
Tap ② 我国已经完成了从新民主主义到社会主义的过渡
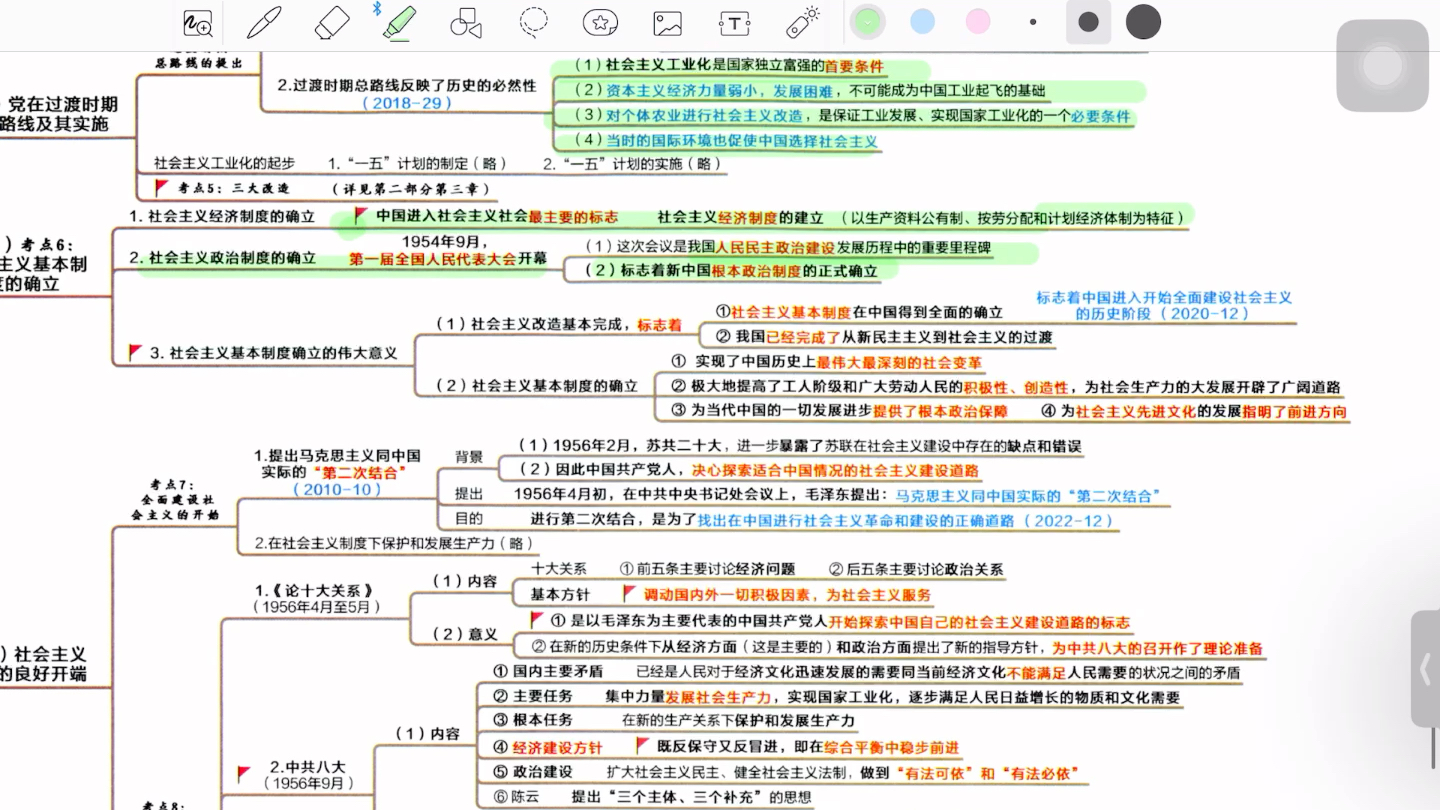pos(885,337)
